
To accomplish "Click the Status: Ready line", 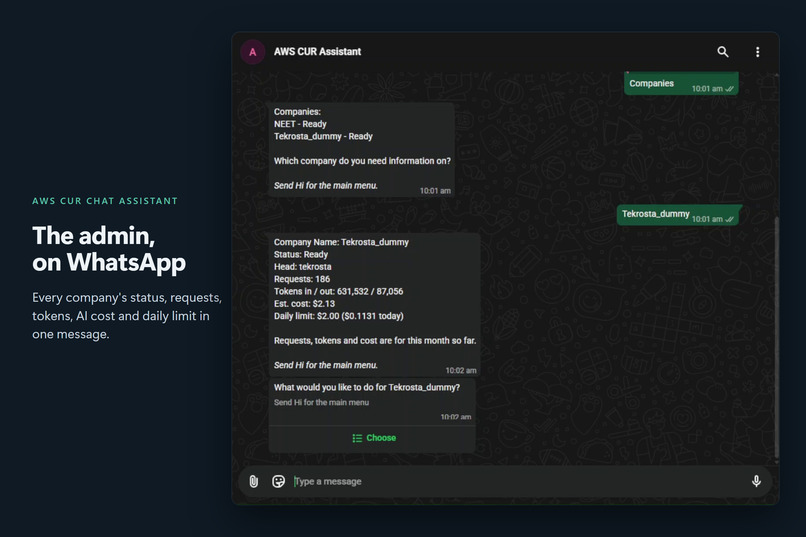I will (301, 254).
